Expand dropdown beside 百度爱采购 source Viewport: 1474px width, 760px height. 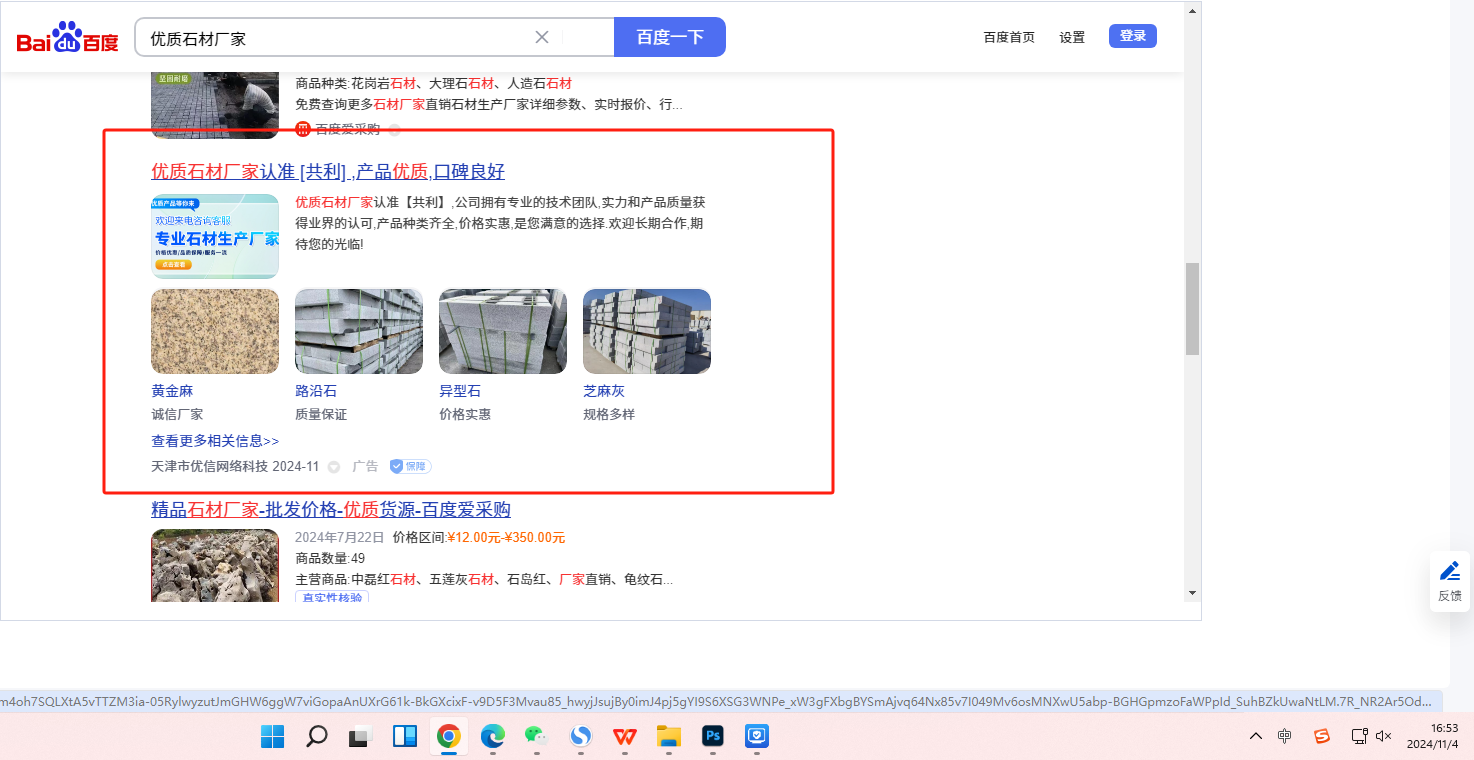pos(394,130)
